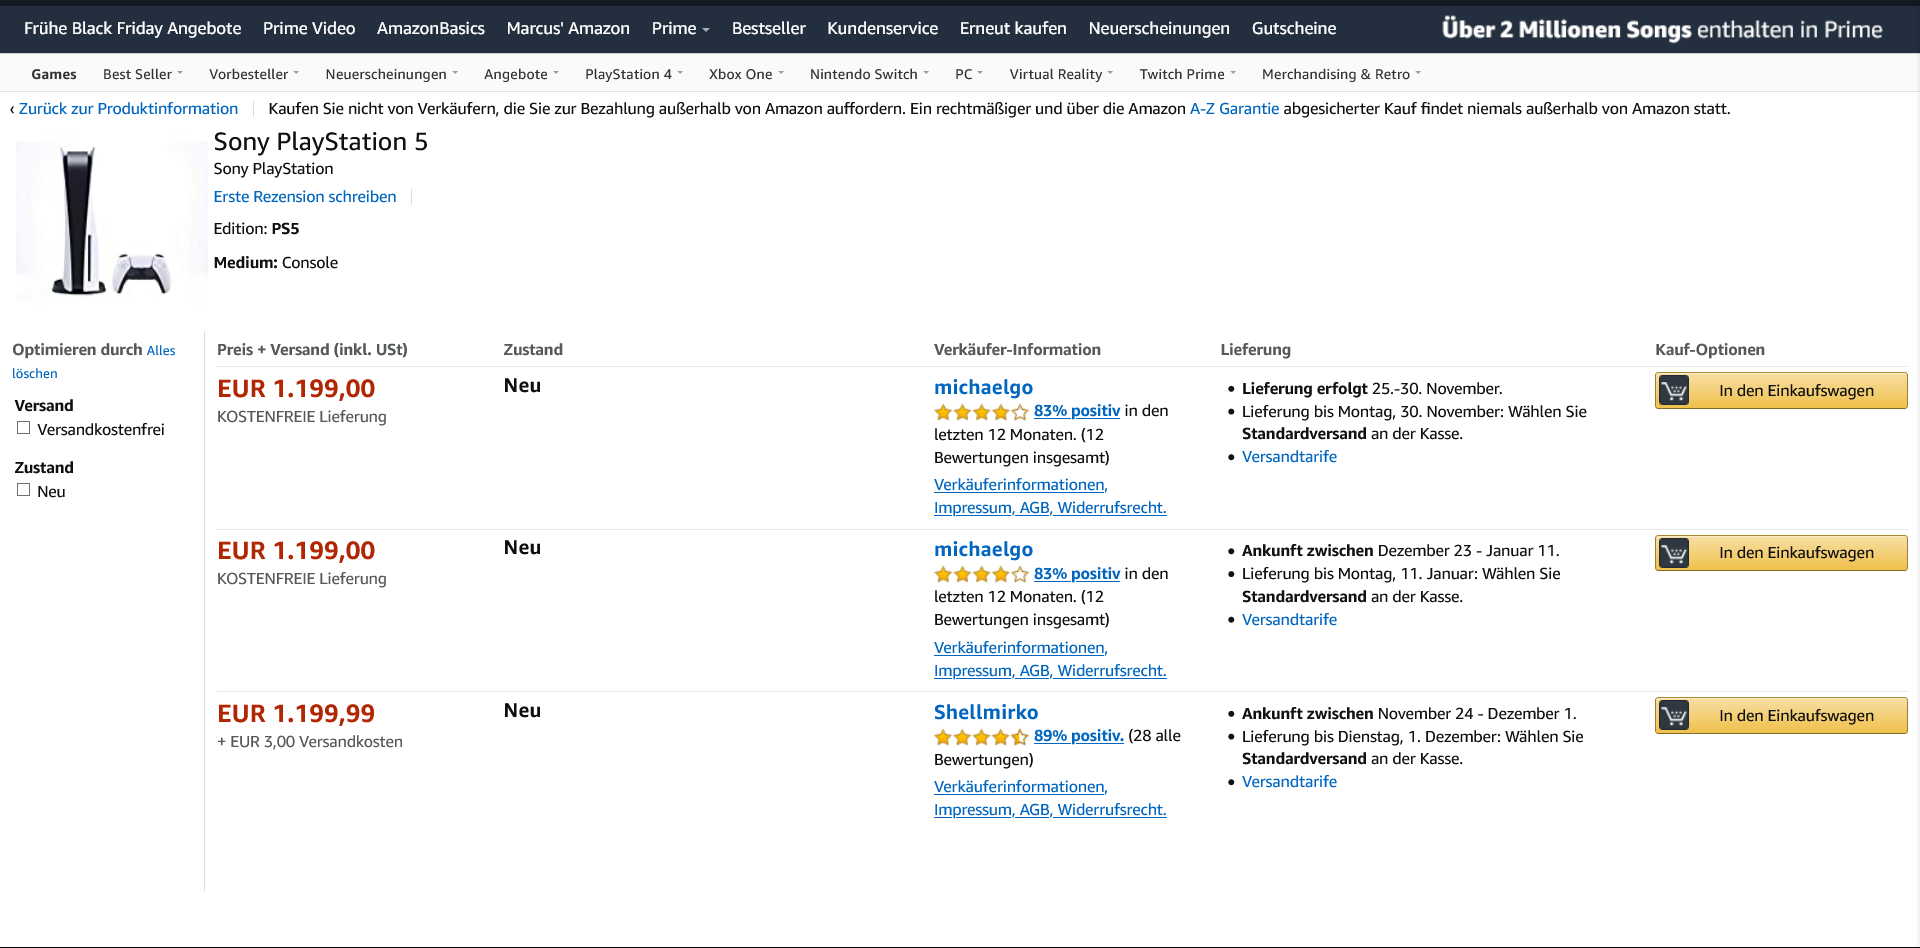Click star rating of first michaelgo offer
The height and width of the screenshot is (948, 1920).
pyautogui.click(x=981, y=412)
